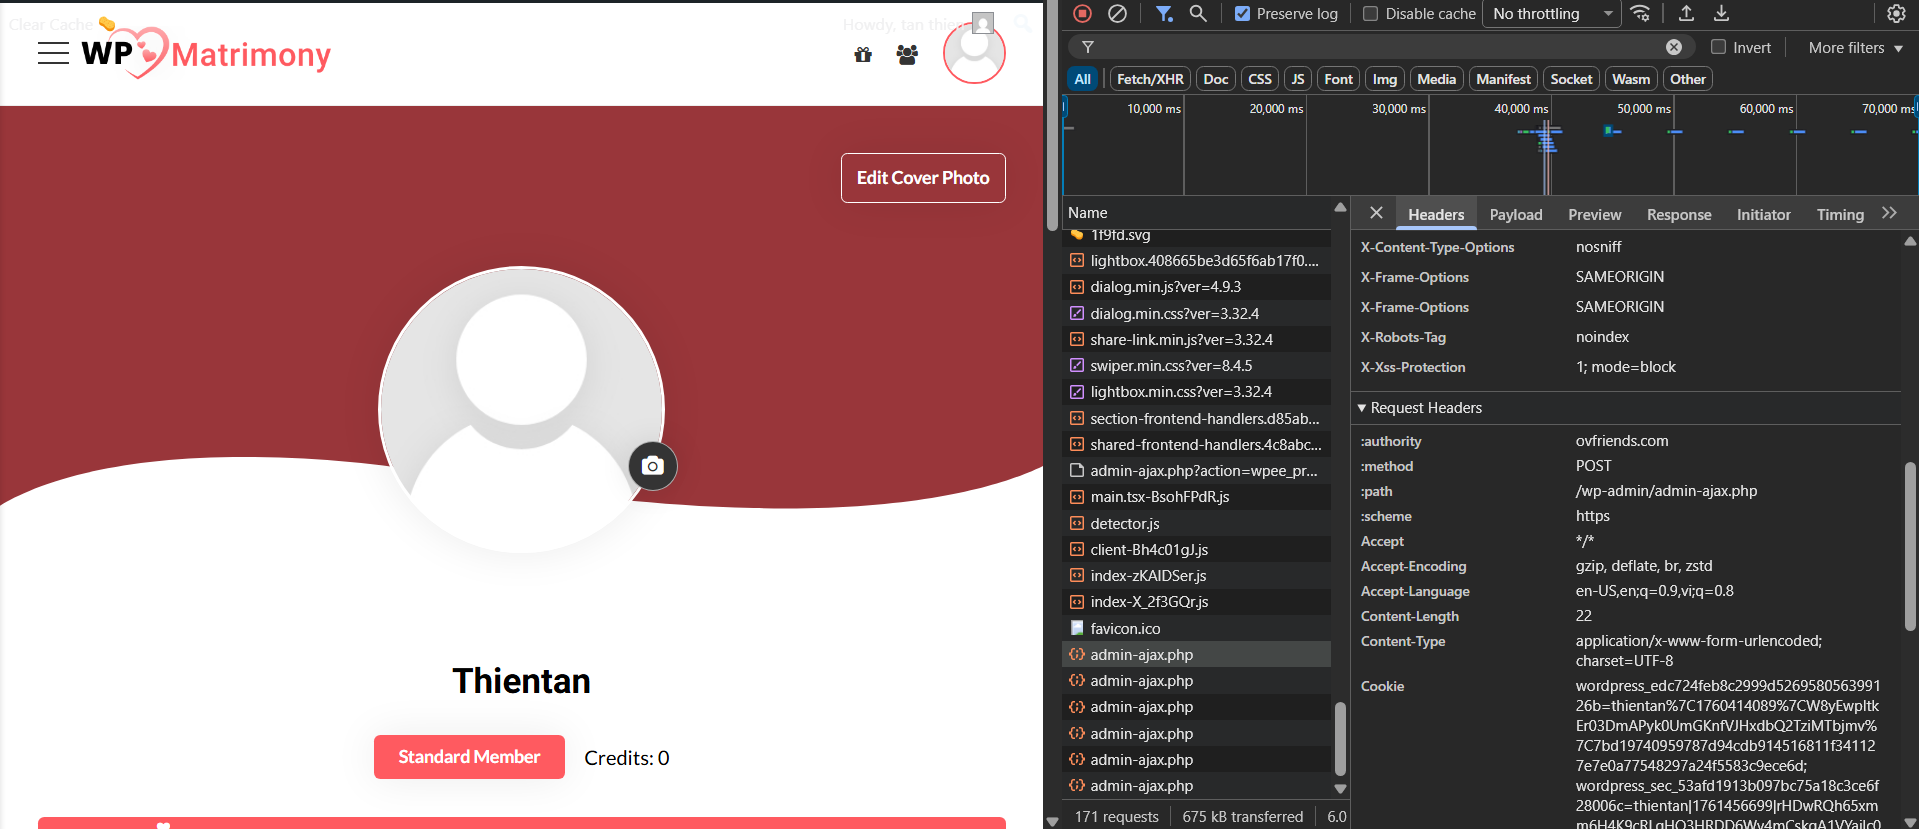Image resolution: width=1919 pixels, height=829 pixels.
Task: Open DevTools network search
Action: 1198,13
